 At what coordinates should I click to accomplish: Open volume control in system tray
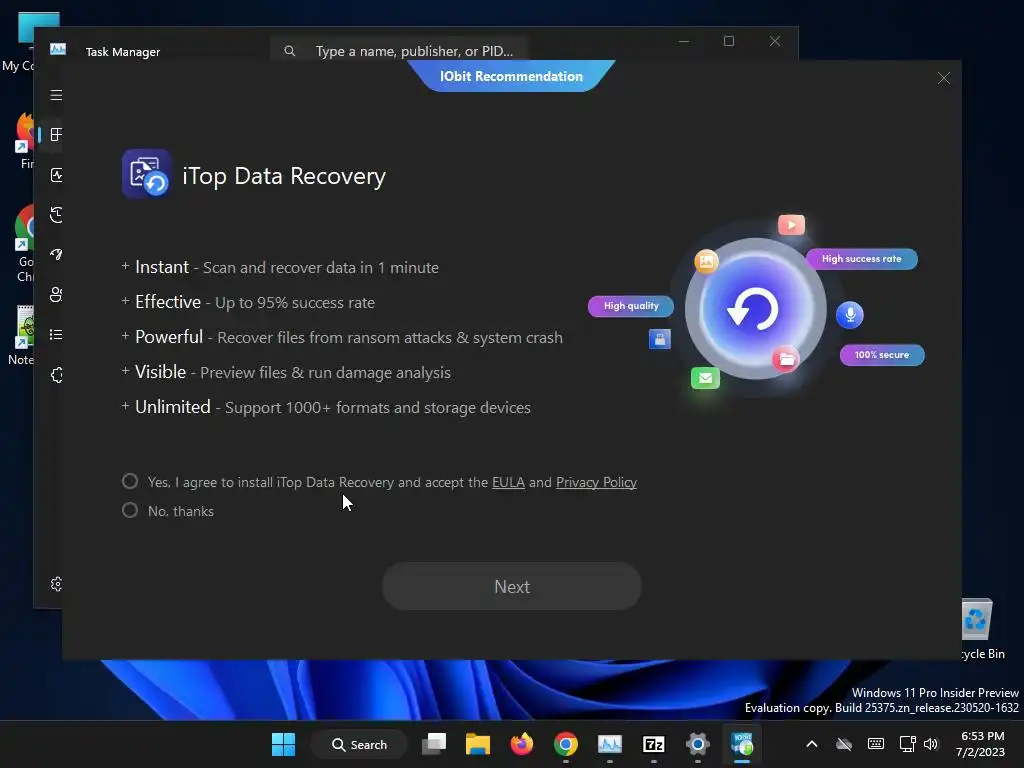pos(931,744)
